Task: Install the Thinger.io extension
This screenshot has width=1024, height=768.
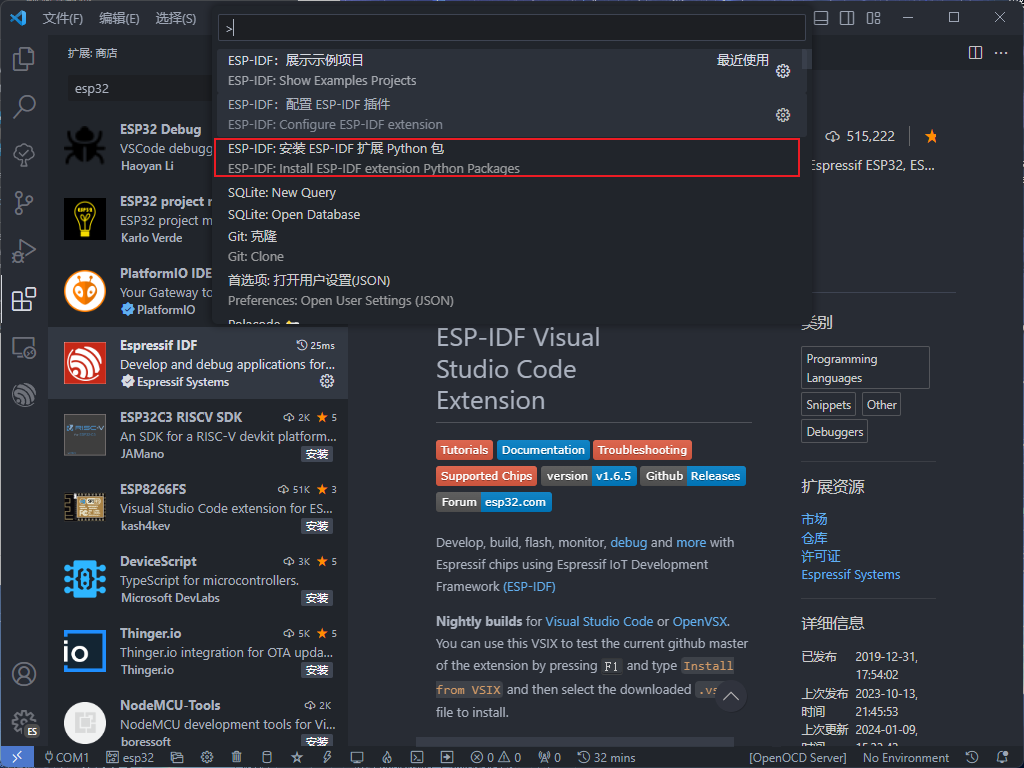Action: click(317, 670)
